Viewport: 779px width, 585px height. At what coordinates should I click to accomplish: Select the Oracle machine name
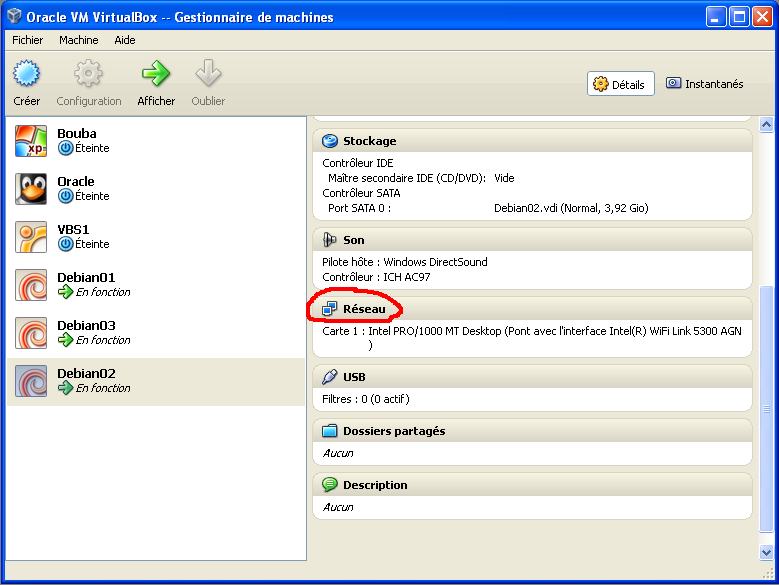point(76,181)
